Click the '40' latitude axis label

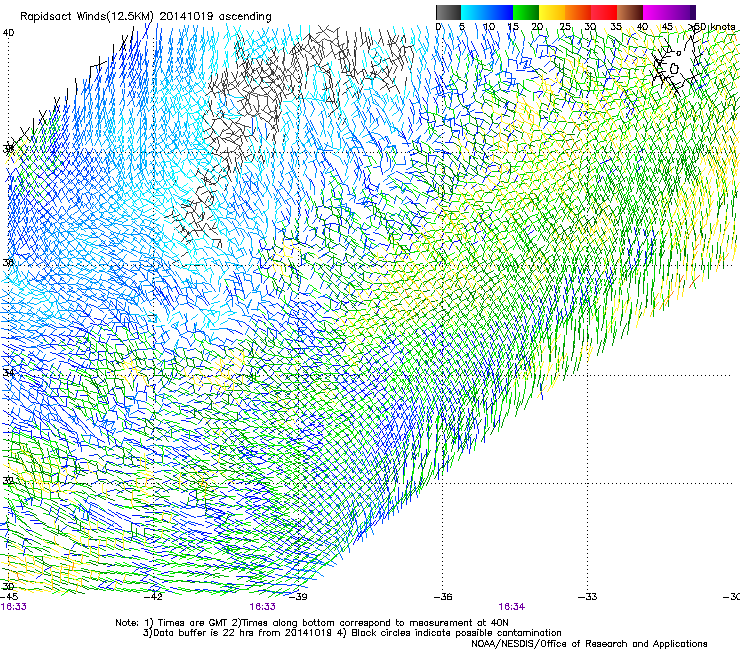tap(8, 33)
